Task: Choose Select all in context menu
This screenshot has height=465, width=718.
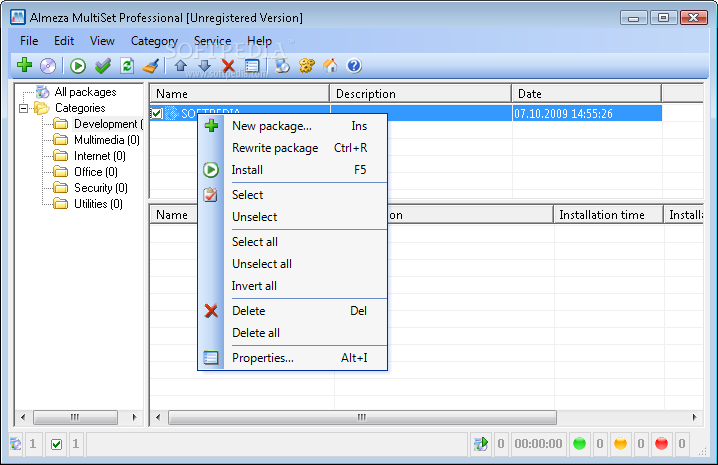Action: (293, 242)
